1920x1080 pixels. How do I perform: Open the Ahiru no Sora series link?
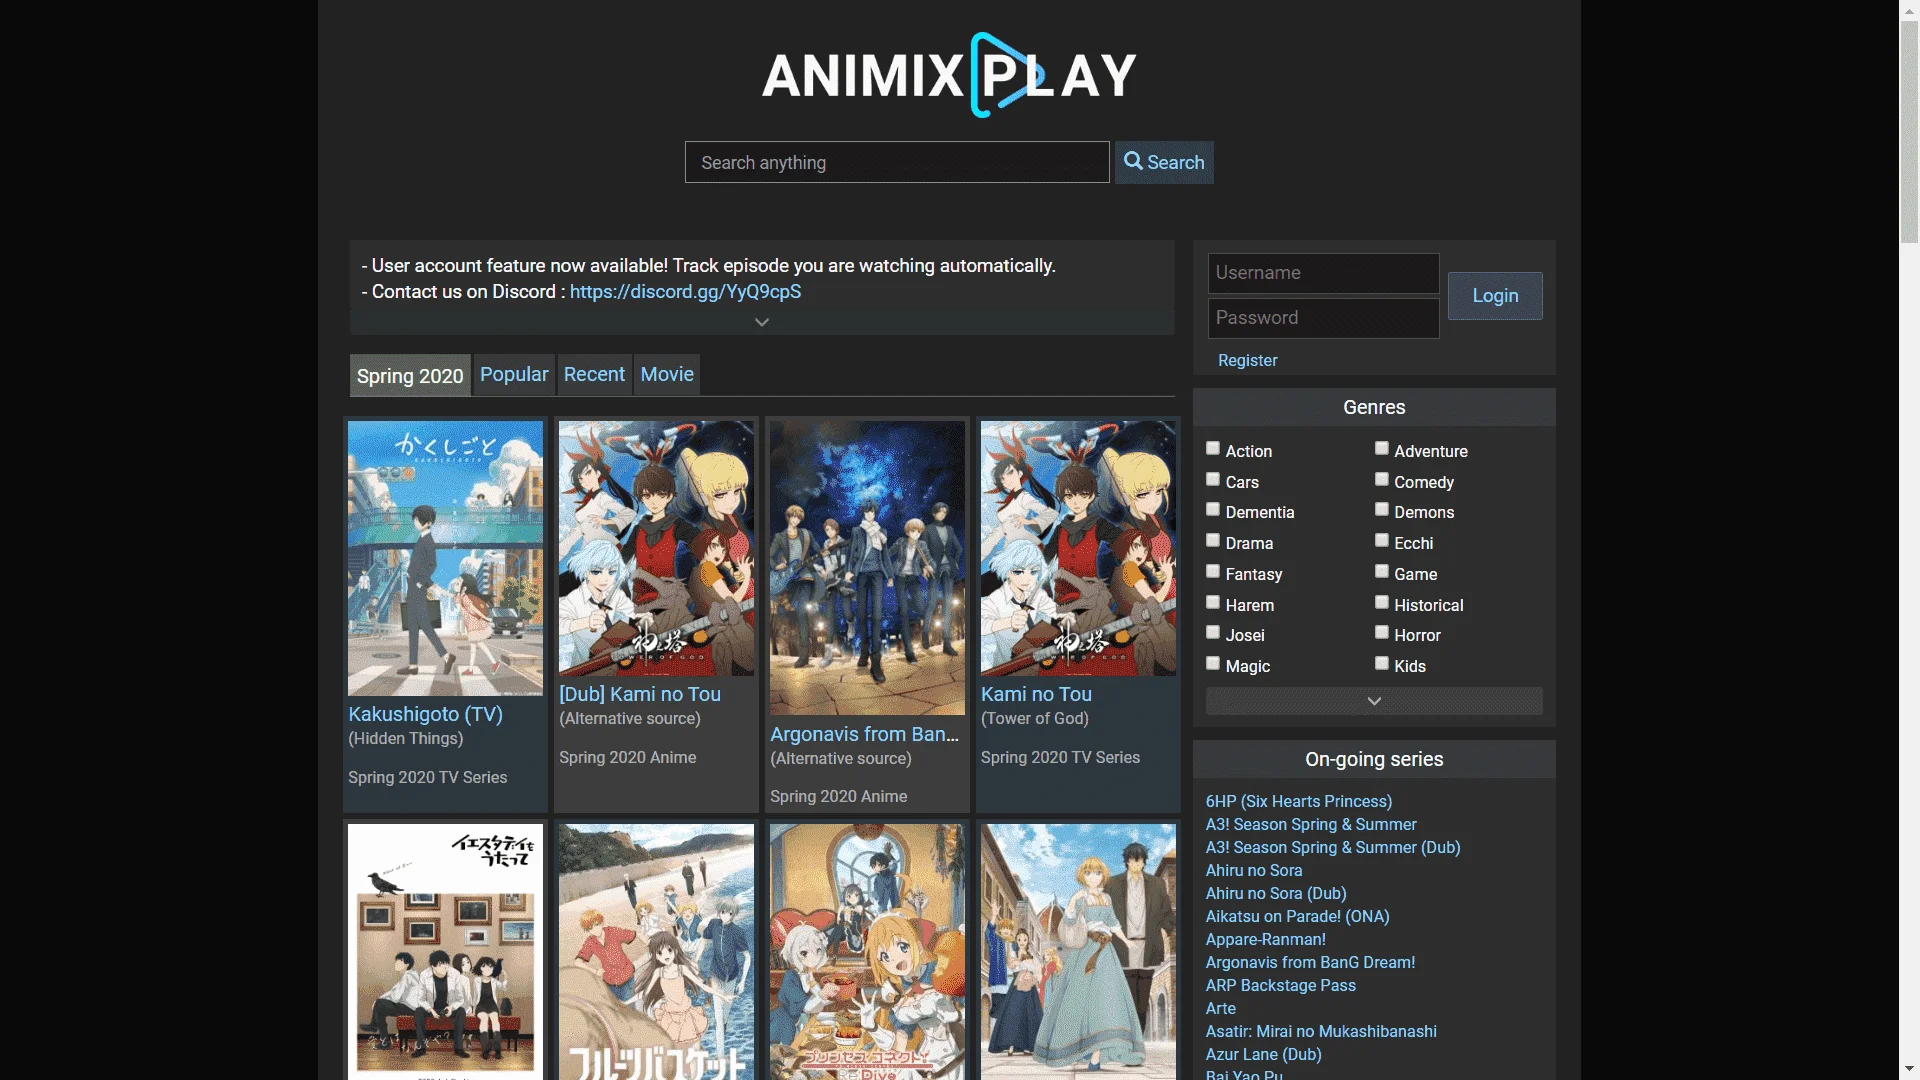tap(1253, 871)
